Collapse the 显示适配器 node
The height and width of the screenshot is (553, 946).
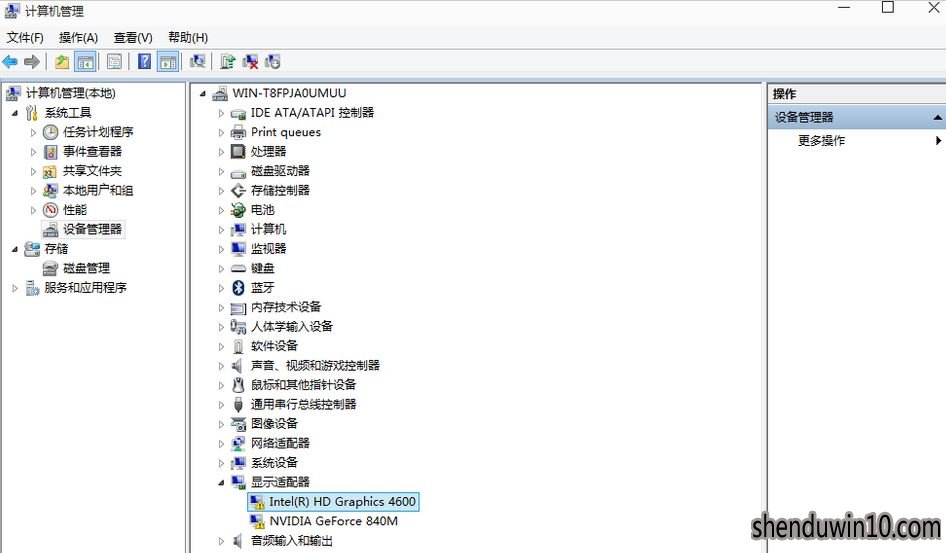coord(221,482)
